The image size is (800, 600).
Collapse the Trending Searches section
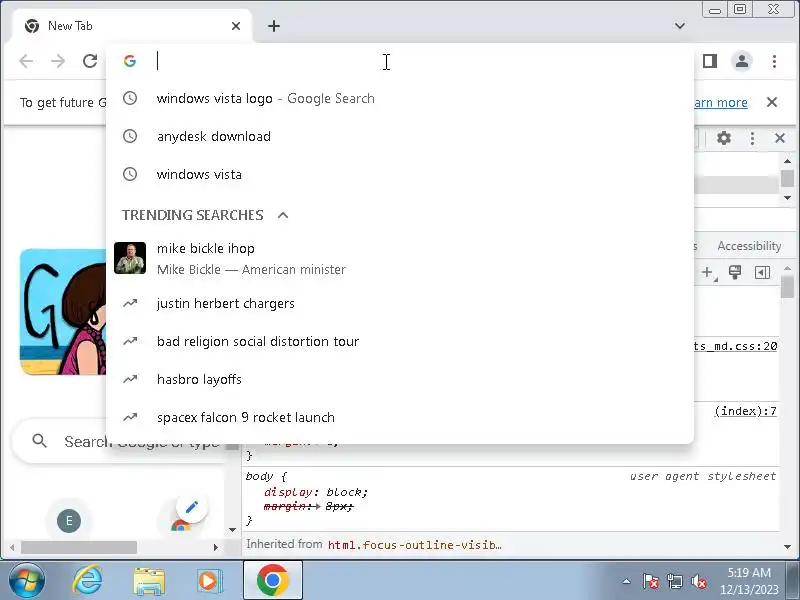(283, 215)
